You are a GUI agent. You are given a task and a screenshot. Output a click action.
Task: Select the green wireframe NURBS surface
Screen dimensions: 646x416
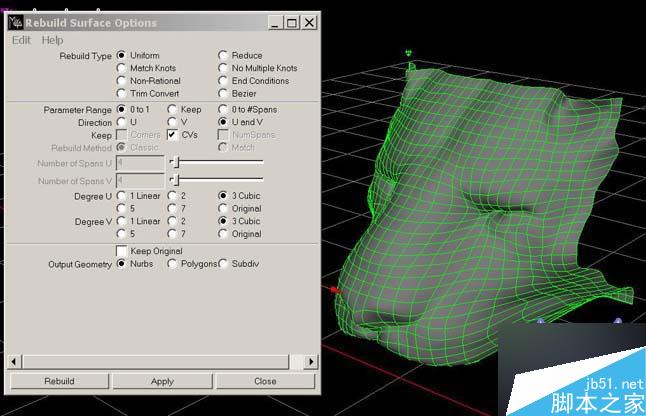click(478, 214)
